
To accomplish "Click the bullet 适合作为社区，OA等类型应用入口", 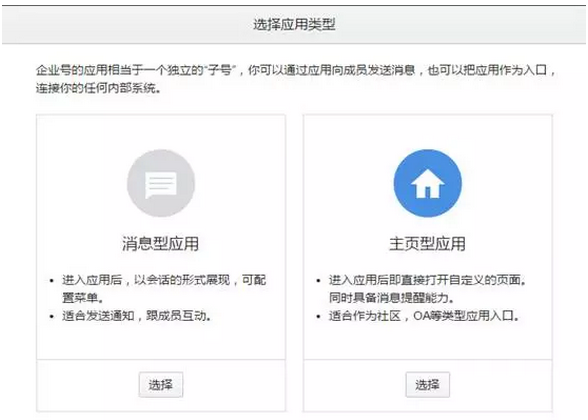I will (x=424, y=316).
